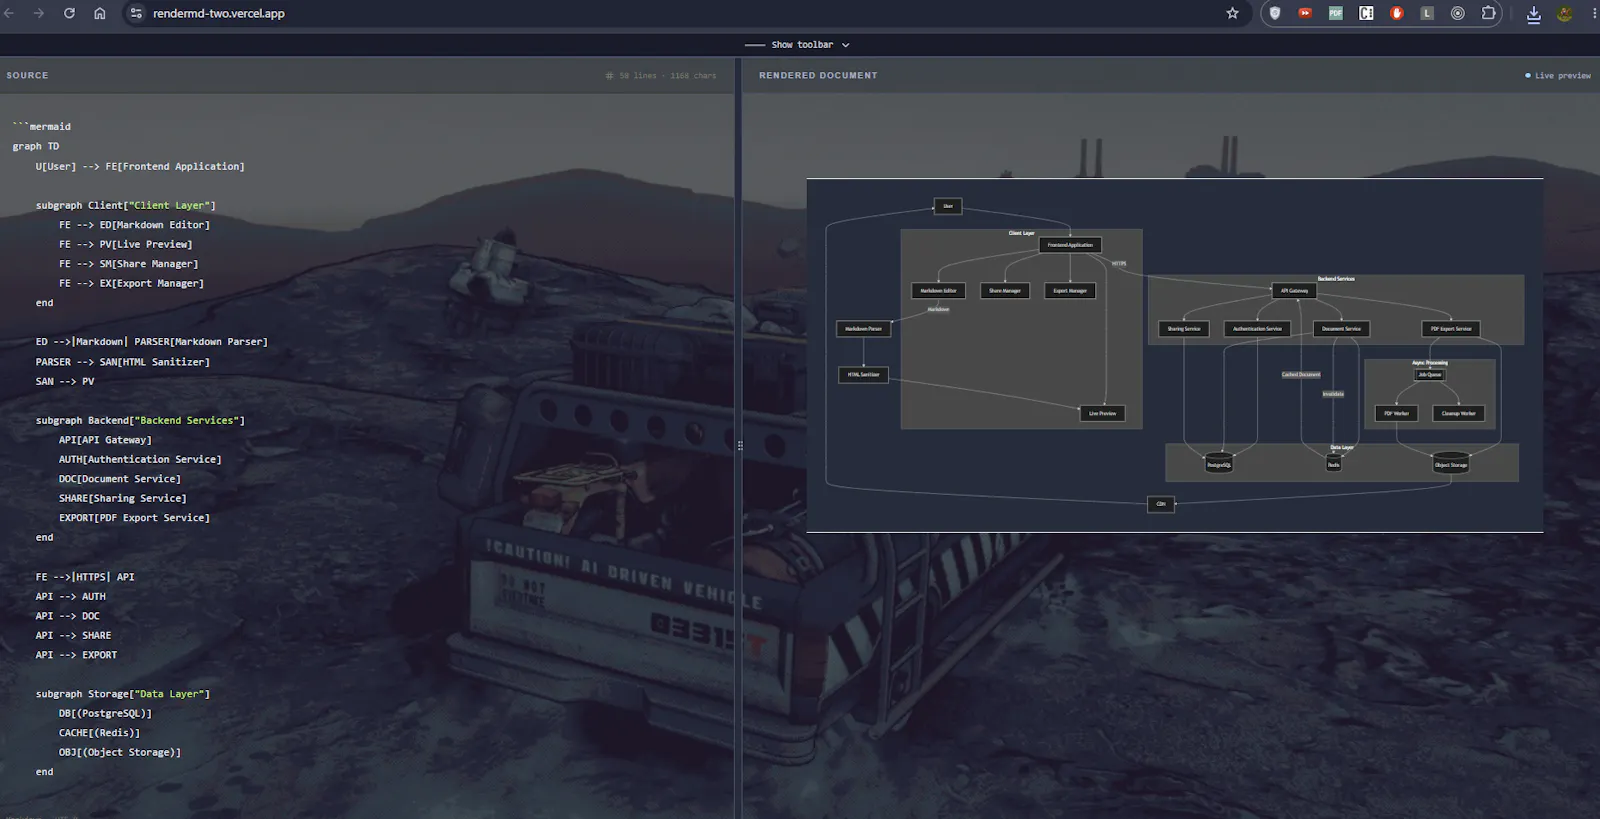The image size is (1600, 819).
Task: Click the 'FE --> SM[Share Manager]' line
Action: 128,264
